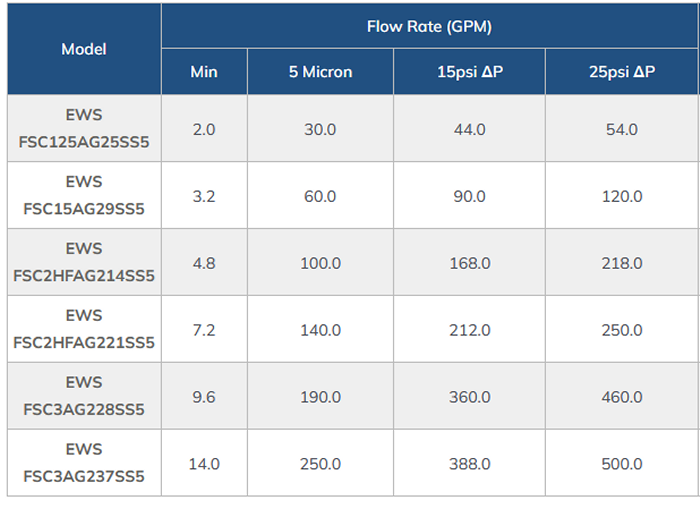Image resolution: width=700 pixels, height=509 pixels.
Task: Click the Model column header
Action: [84, 49]
